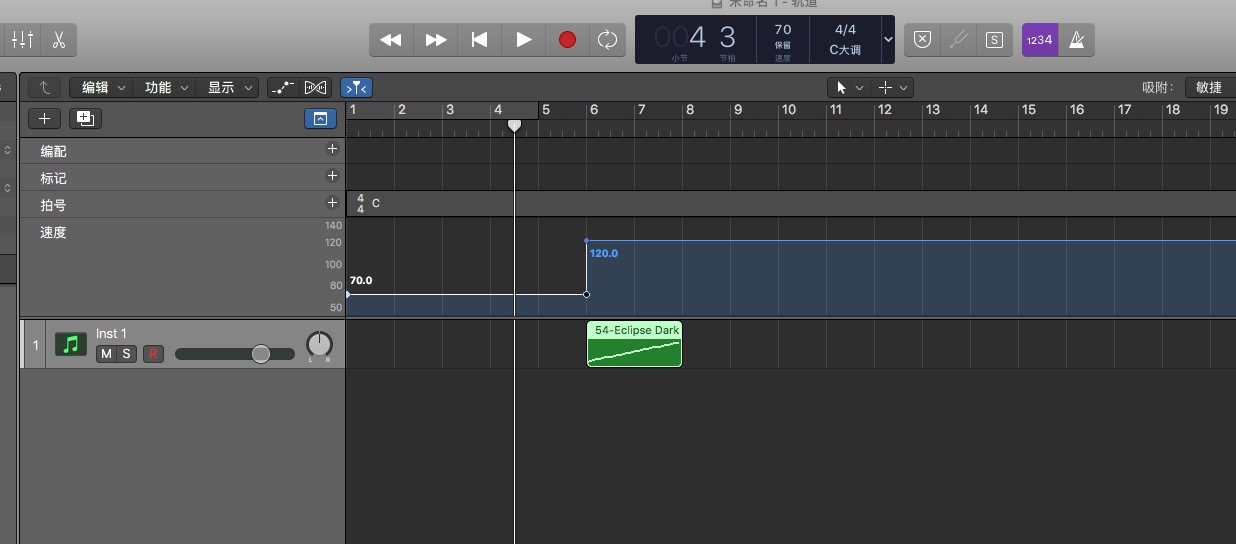1236x544 pixels.
Task: Open the left-click Pointer tool menu
Action: coord(849,87)
